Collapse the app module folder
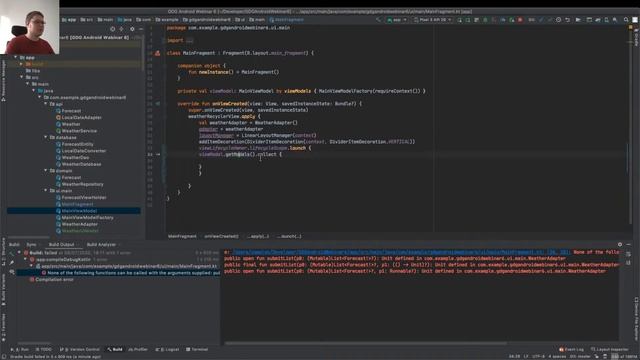The height and width of the screenshot is (360, 640). 16,58
